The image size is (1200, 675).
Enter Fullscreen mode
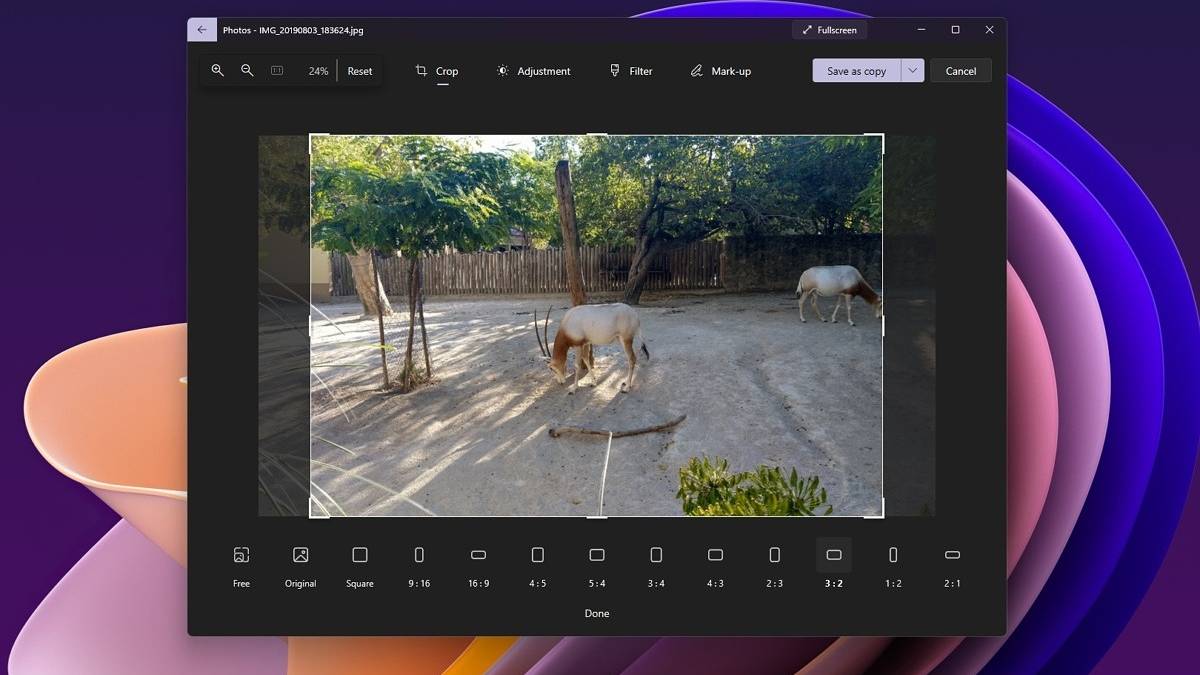pos(829,30)
